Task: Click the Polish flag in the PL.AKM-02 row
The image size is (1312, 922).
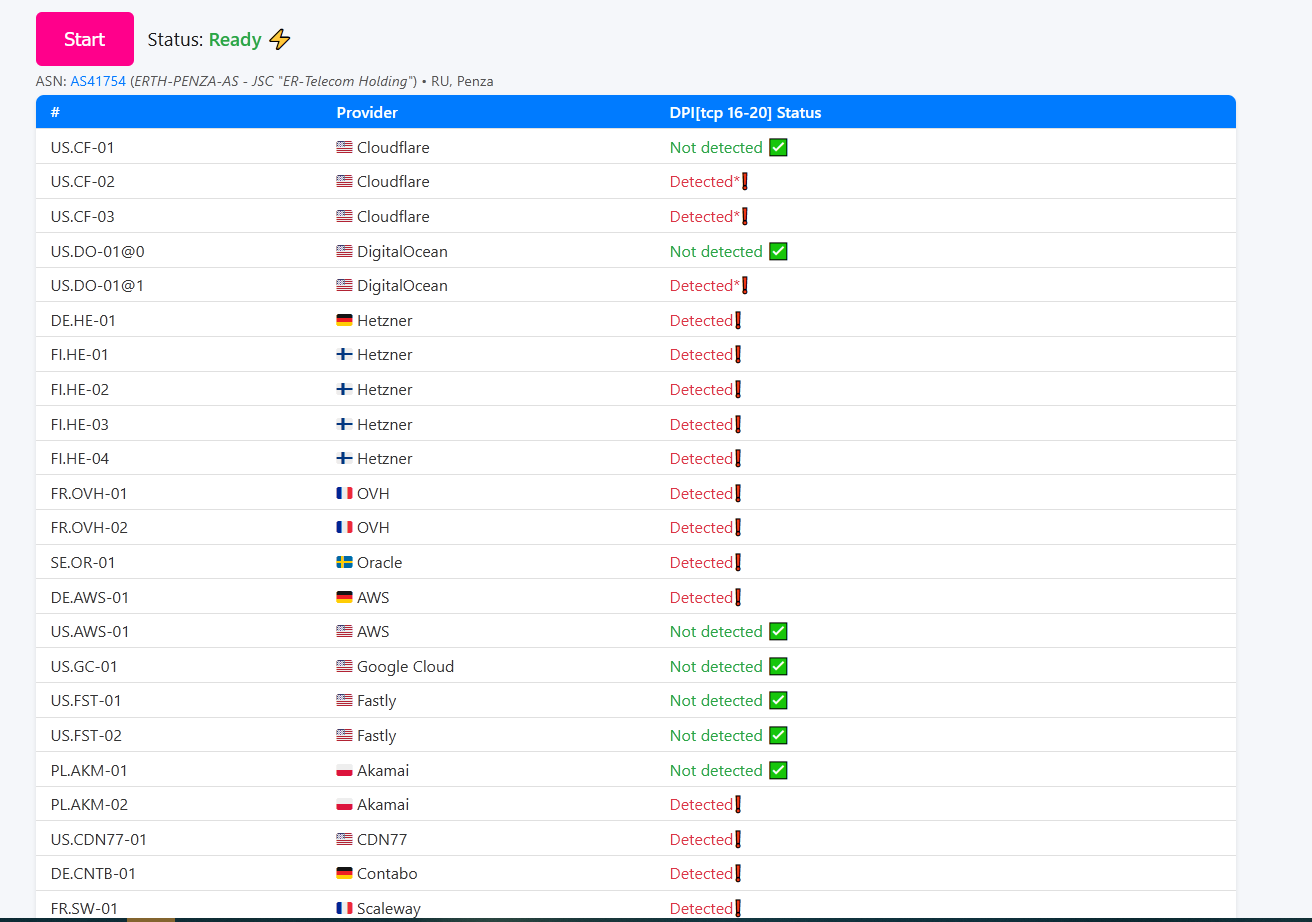Action: pyautogui.click(x=344, y=804)
